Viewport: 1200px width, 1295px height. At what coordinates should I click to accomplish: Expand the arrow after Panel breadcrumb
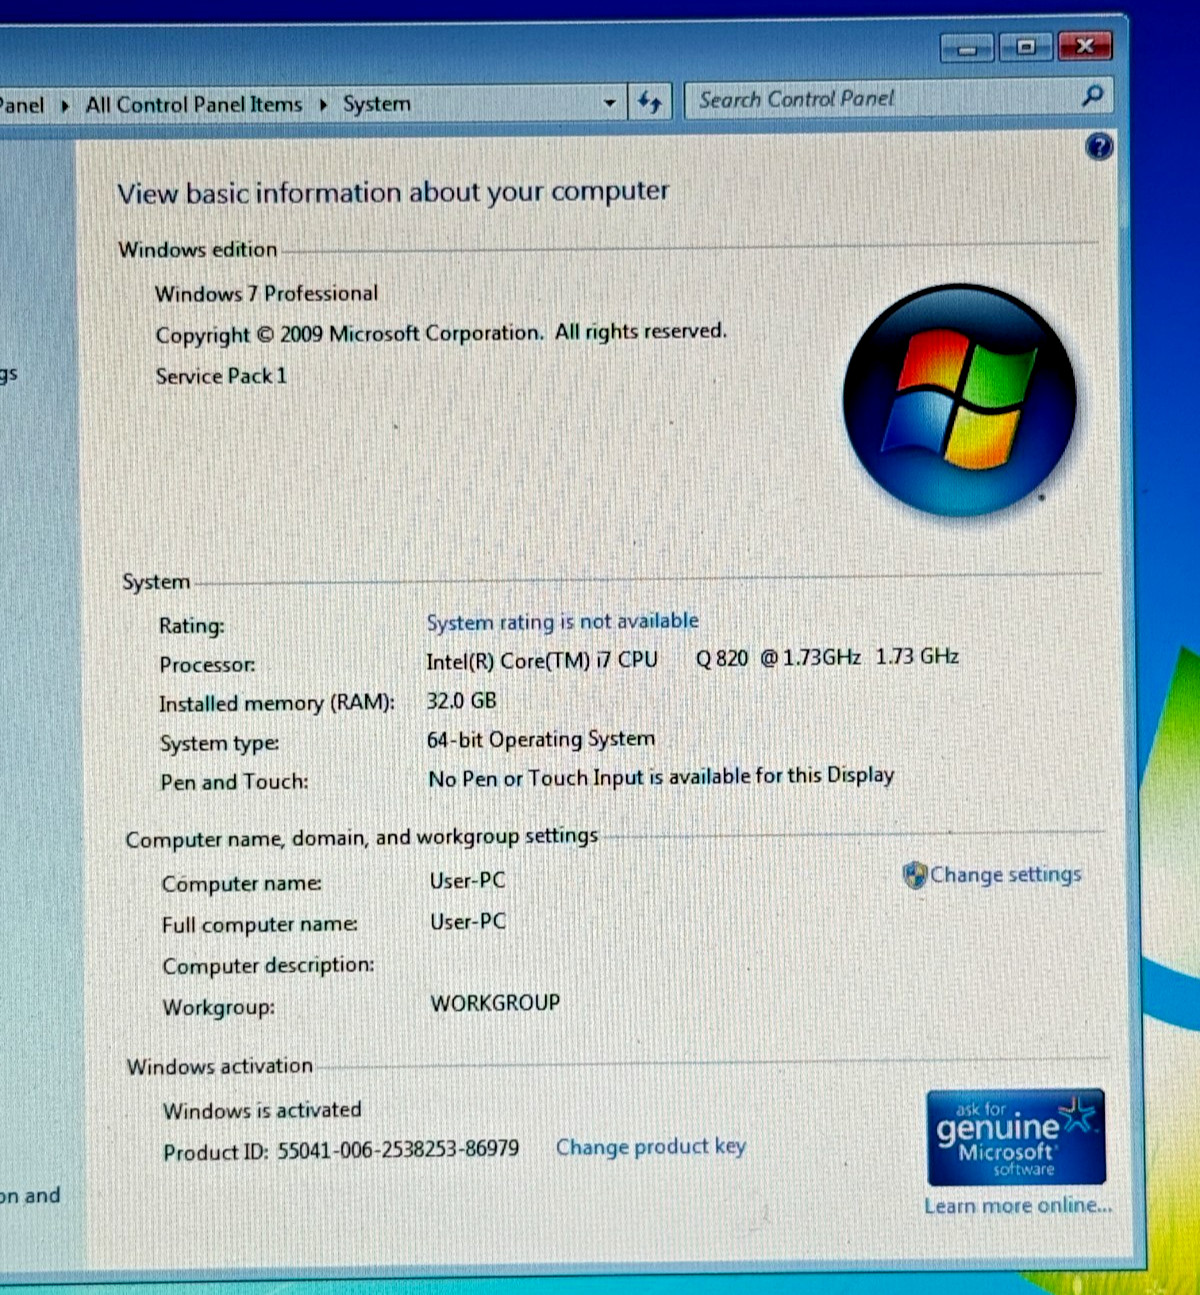65,105
